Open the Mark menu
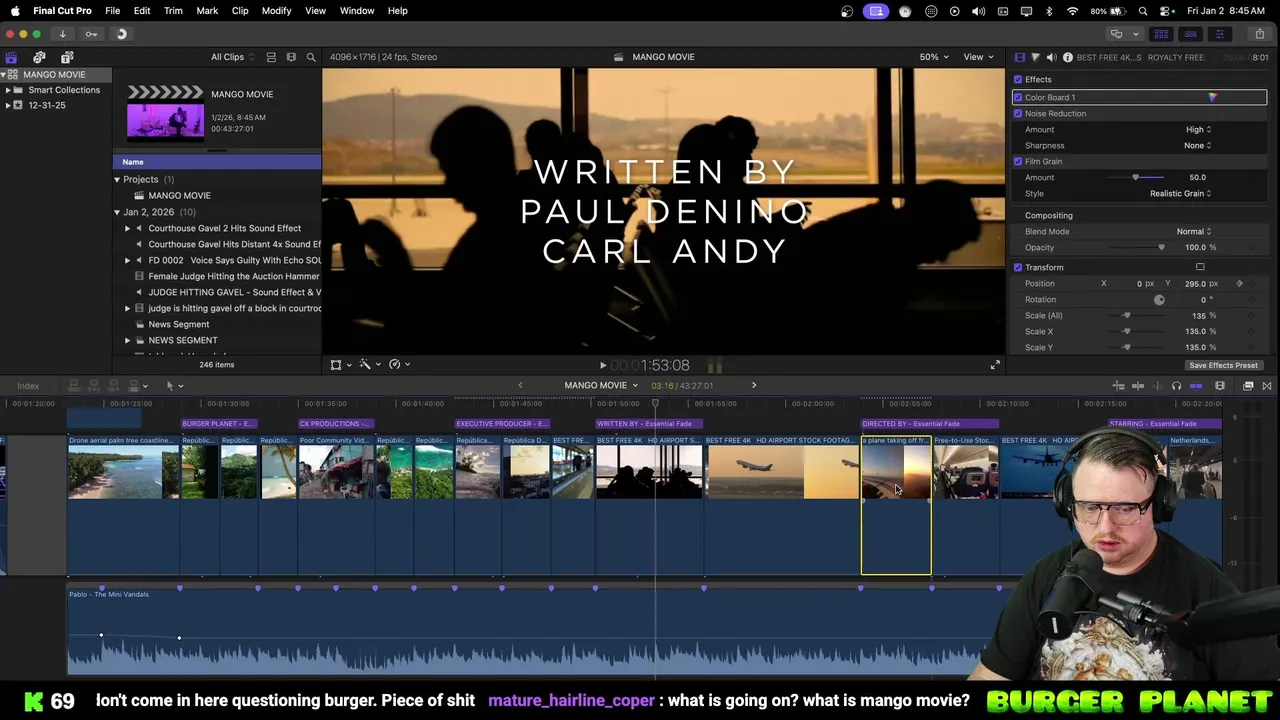The image size is (1280, 720). pos(207,11)
